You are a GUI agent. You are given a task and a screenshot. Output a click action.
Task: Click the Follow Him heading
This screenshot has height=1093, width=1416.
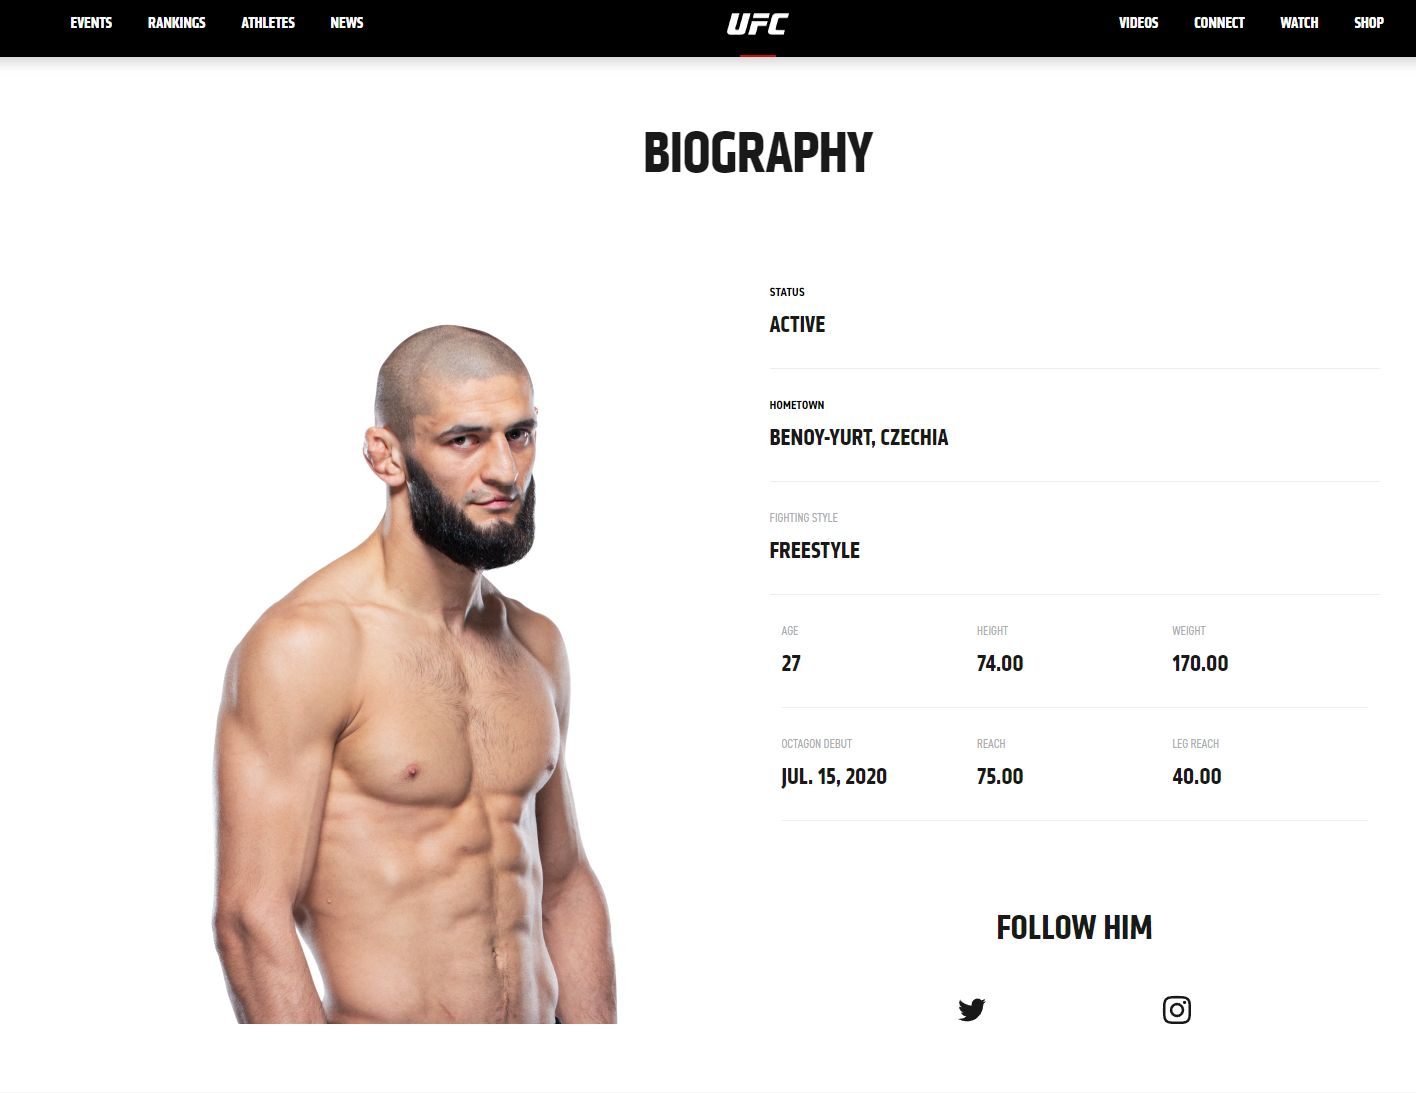point(1074,927)
